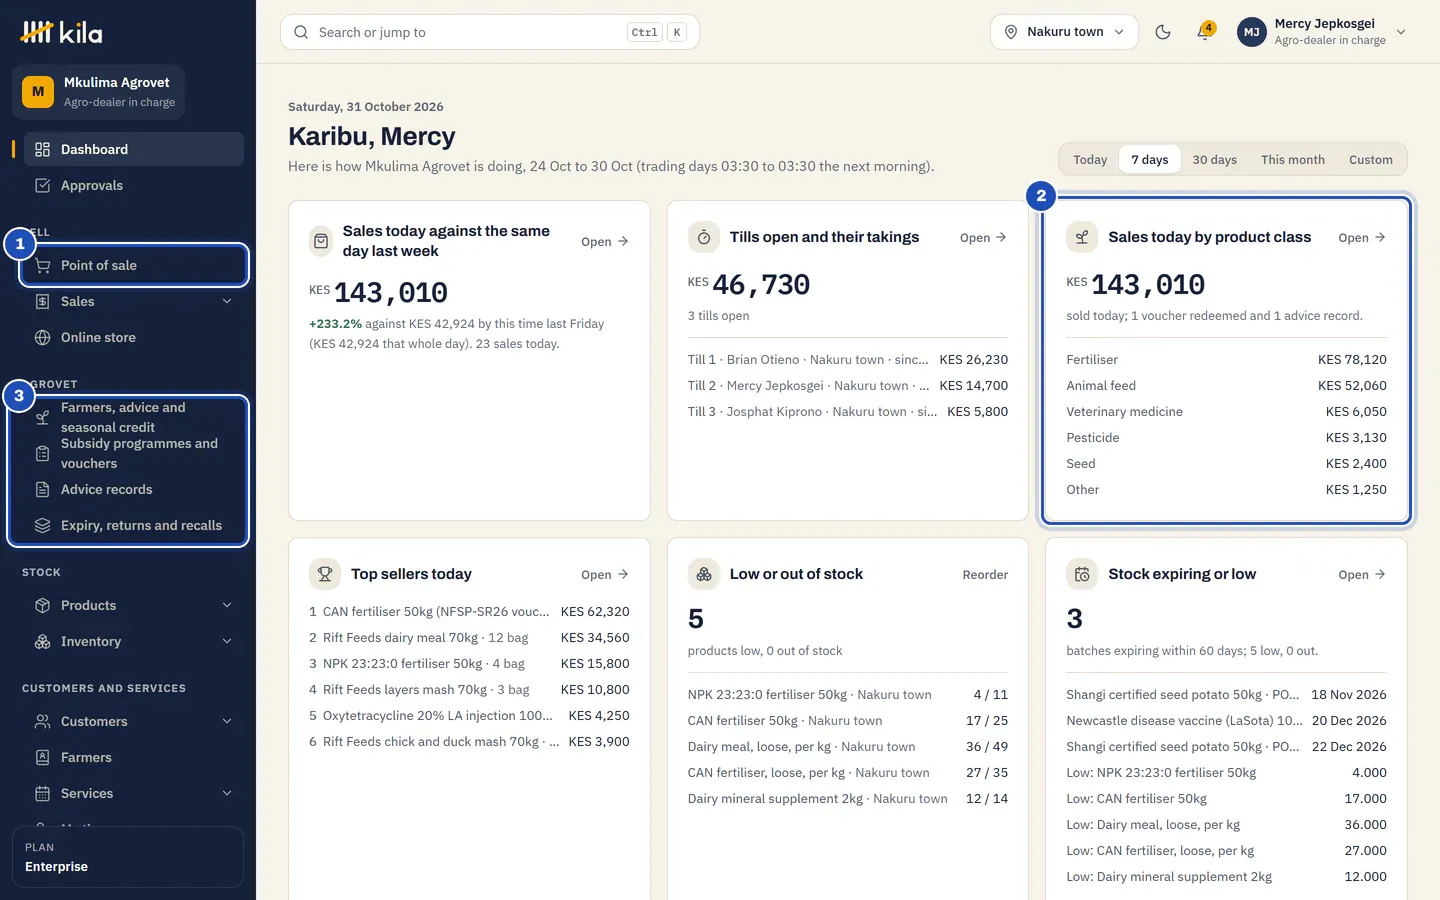Click Reorder on Low or out of stock
The height and width of the screenshot is (900, 1440).
click(985, 574)
